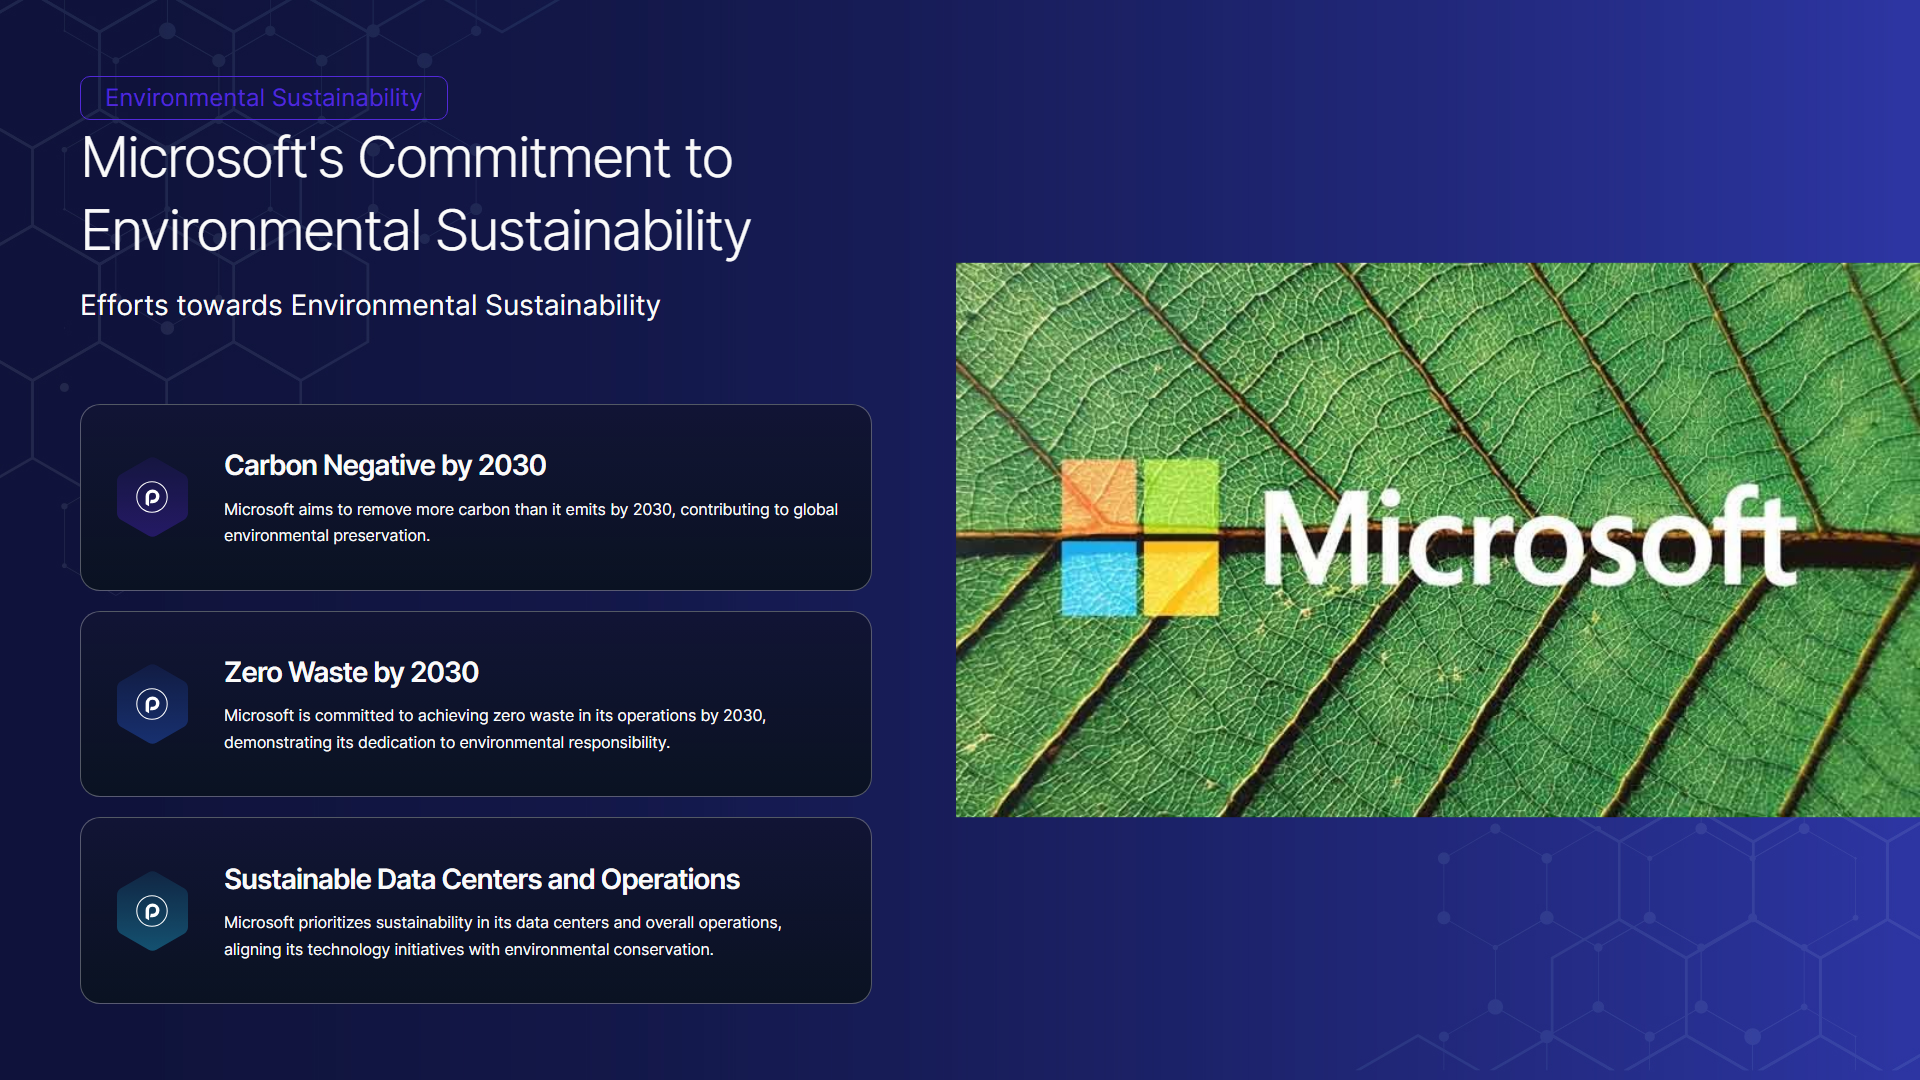Screen dimensions: 1920x1080
Task: Click the Sustainable Data Centers hexagon icon
Action: (152, 911)
